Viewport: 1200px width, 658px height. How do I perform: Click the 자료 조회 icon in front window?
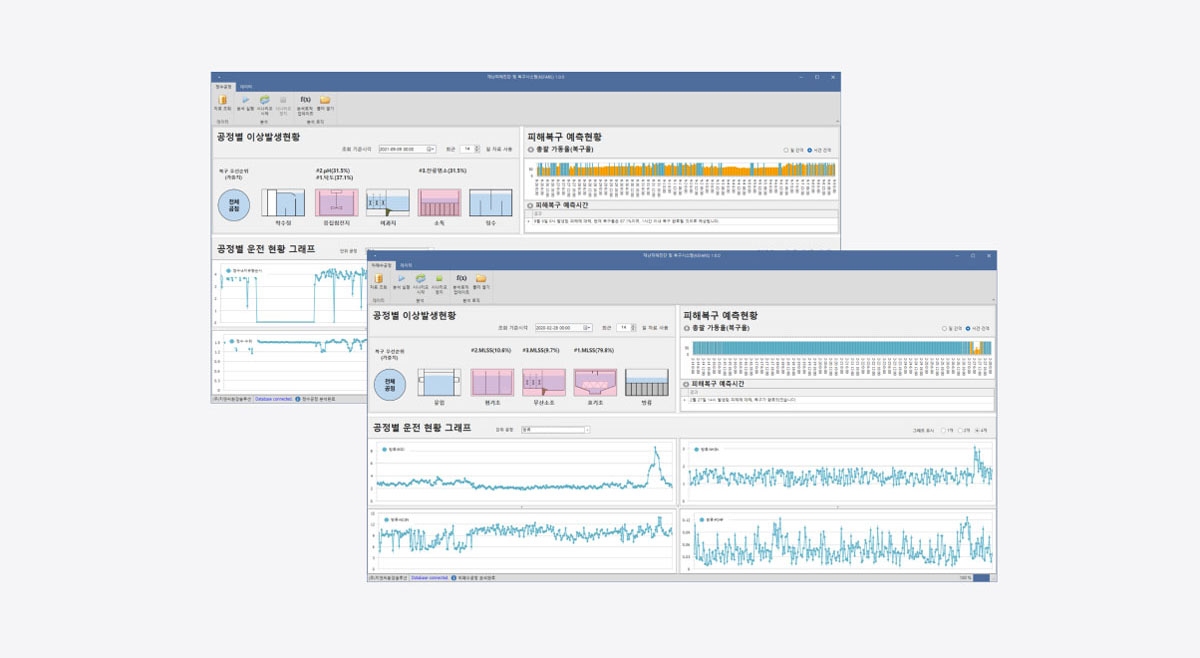(x=378, y=280)
